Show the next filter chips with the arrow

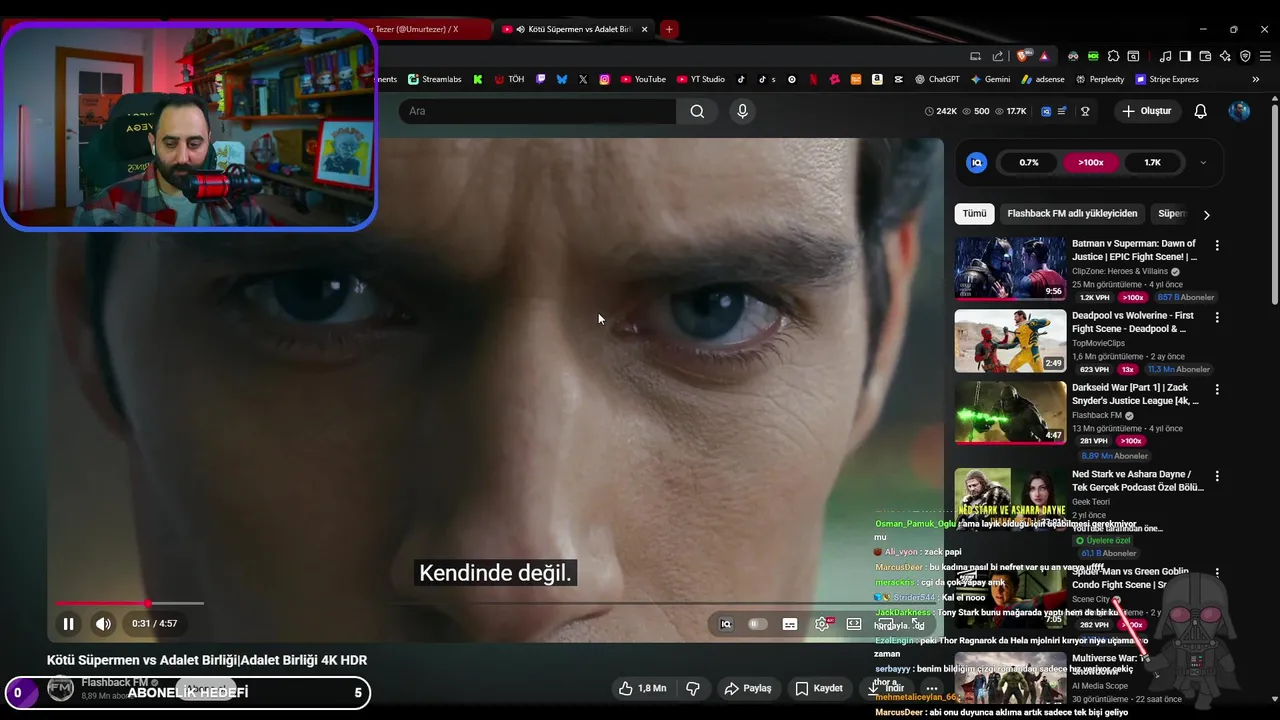[x=1206, y=214]
